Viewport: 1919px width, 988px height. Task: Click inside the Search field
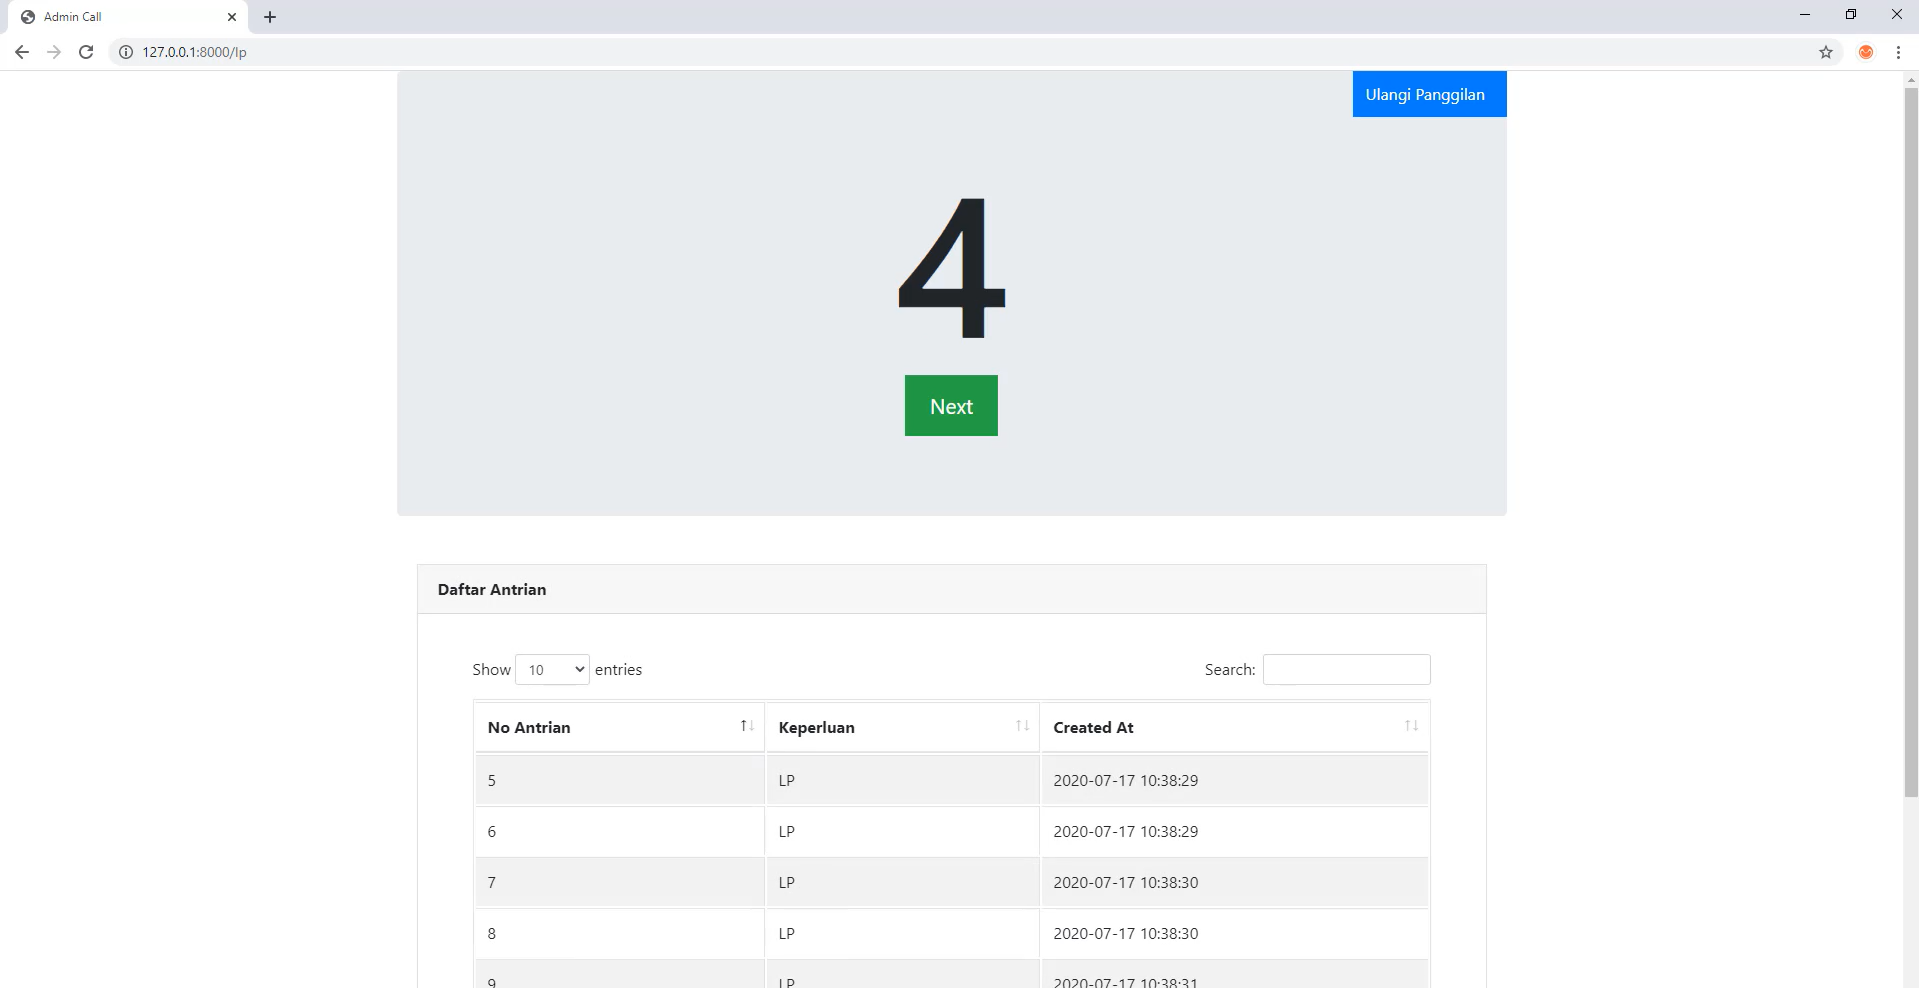(1346, 669)
